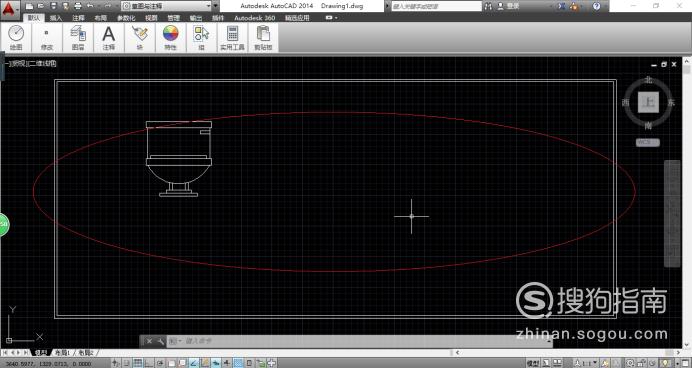Toggle polar tracking in the status bar

(x=160, y=363)
